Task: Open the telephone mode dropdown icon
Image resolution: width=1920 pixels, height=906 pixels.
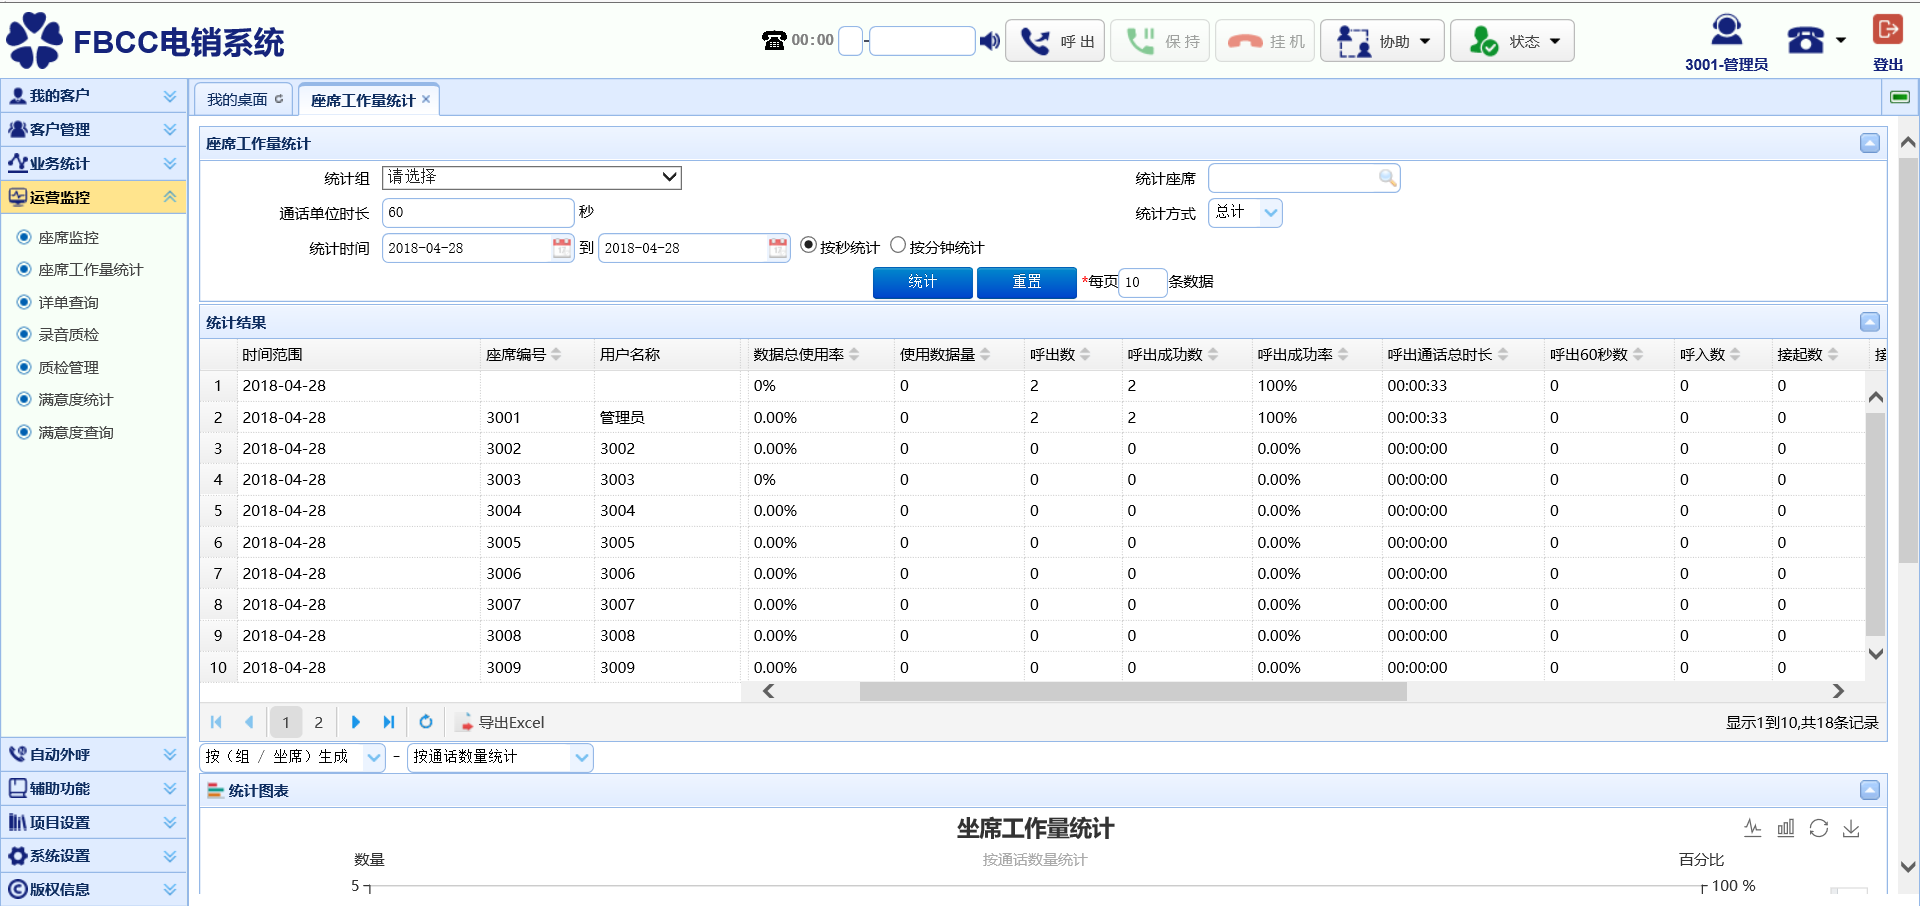Action: [x=1816, y=40]
